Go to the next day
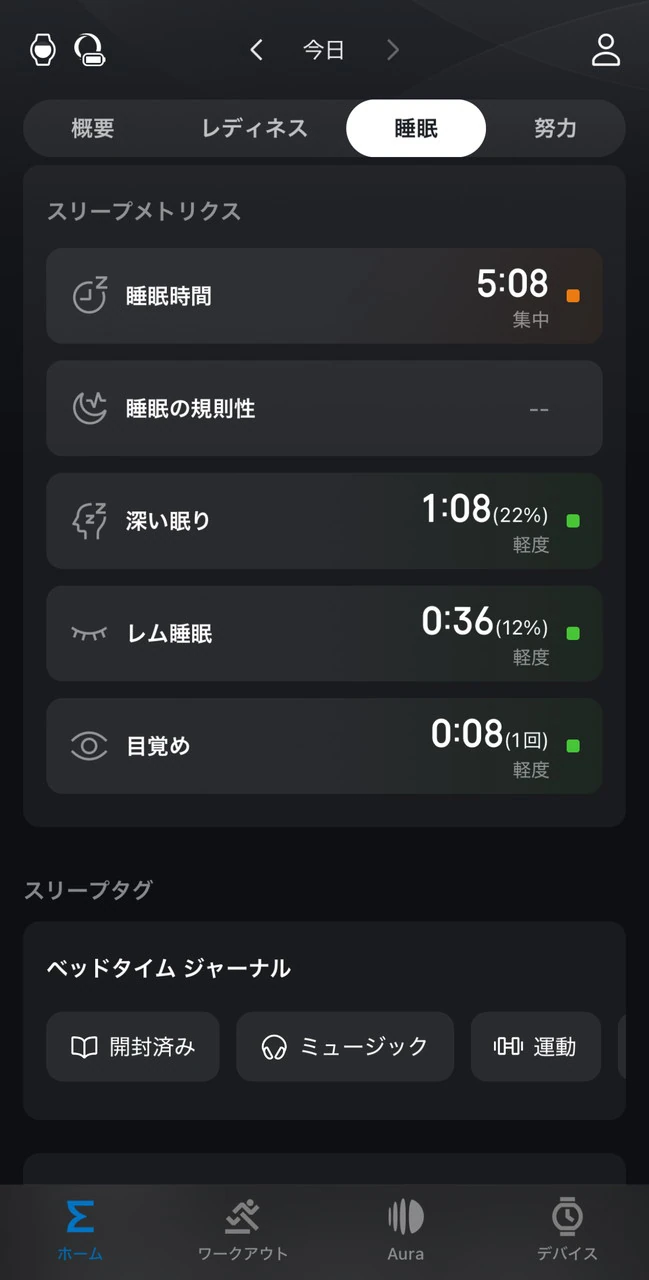This screenshot has width=649, height=1280. pyautogui.click(x=393, y=50)
